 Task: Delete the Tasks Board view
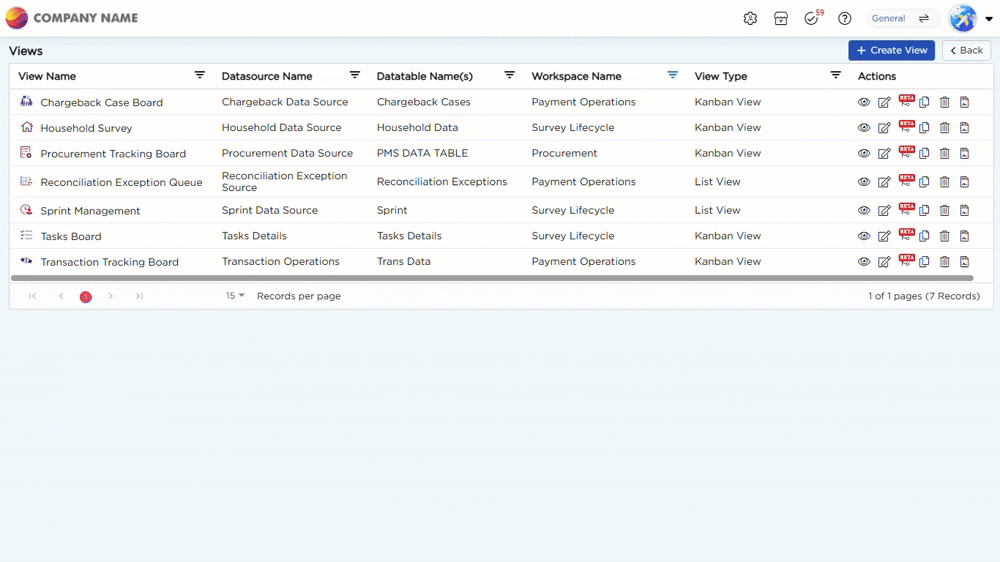[945, 236]
